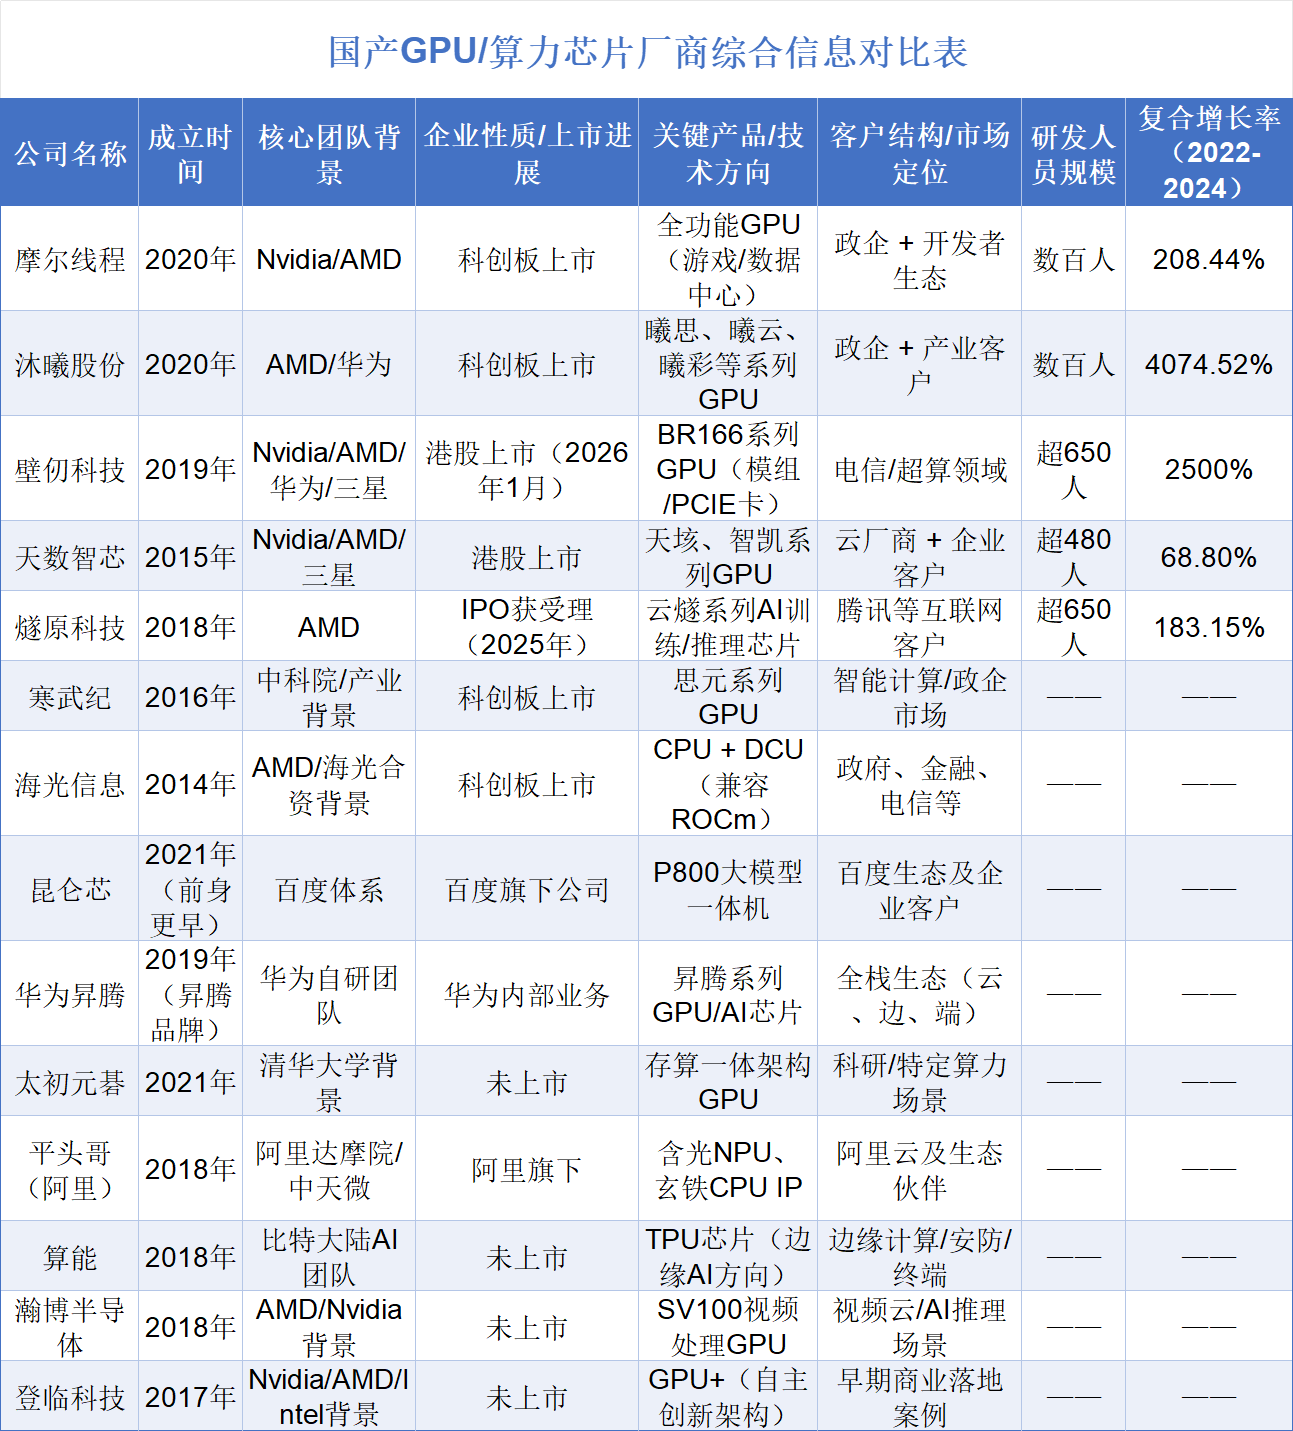Click 视频云/AI推理场景 cell

tap(919, 1326)
